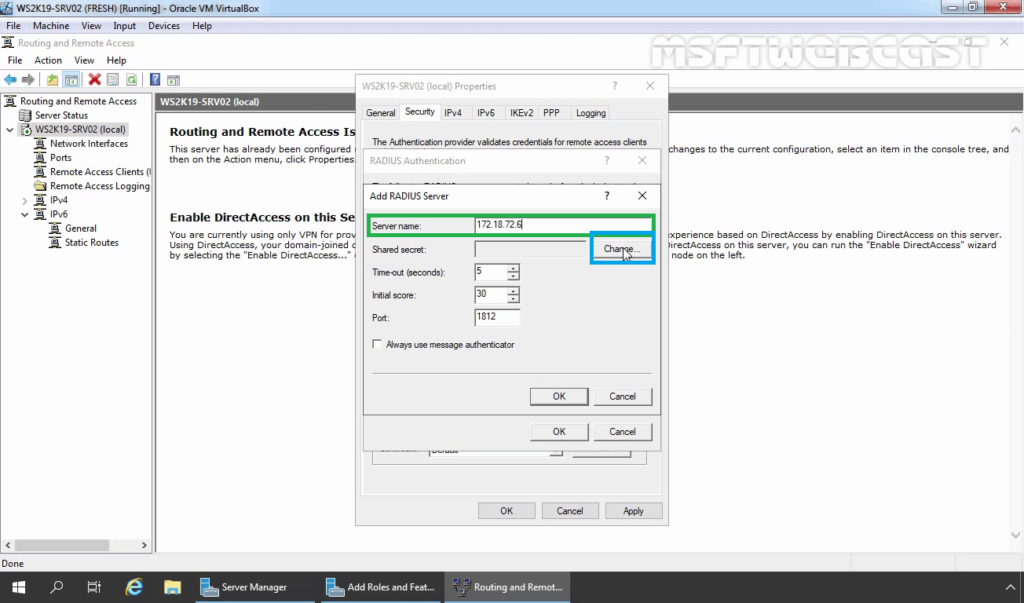1024x603 pixels.
Task: Open properties via the toolbar properties icon
Action: pos(113,80)
